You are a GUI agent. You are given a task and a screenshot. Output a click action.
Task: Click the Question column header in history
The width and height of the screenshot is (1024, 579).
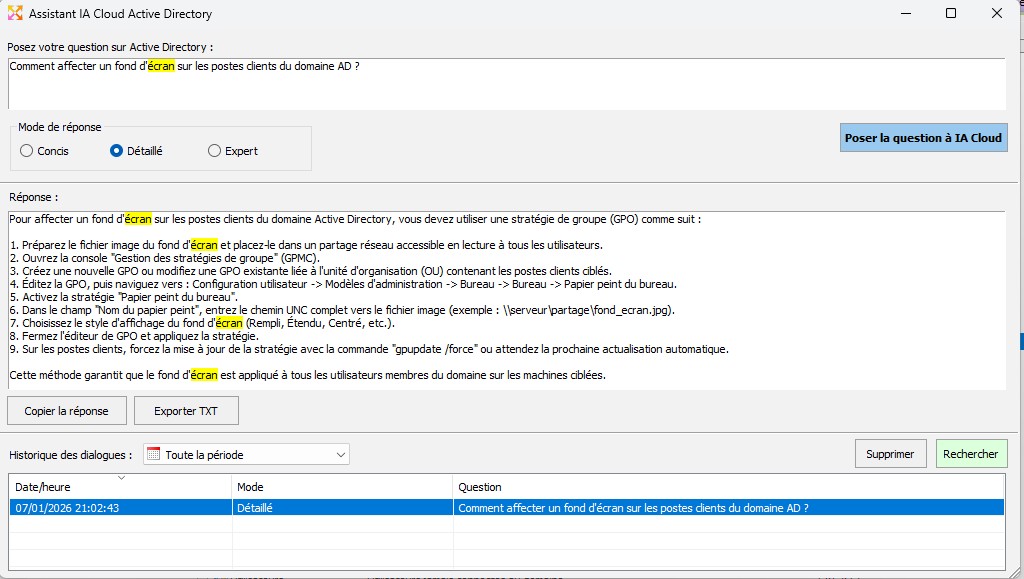728,487
